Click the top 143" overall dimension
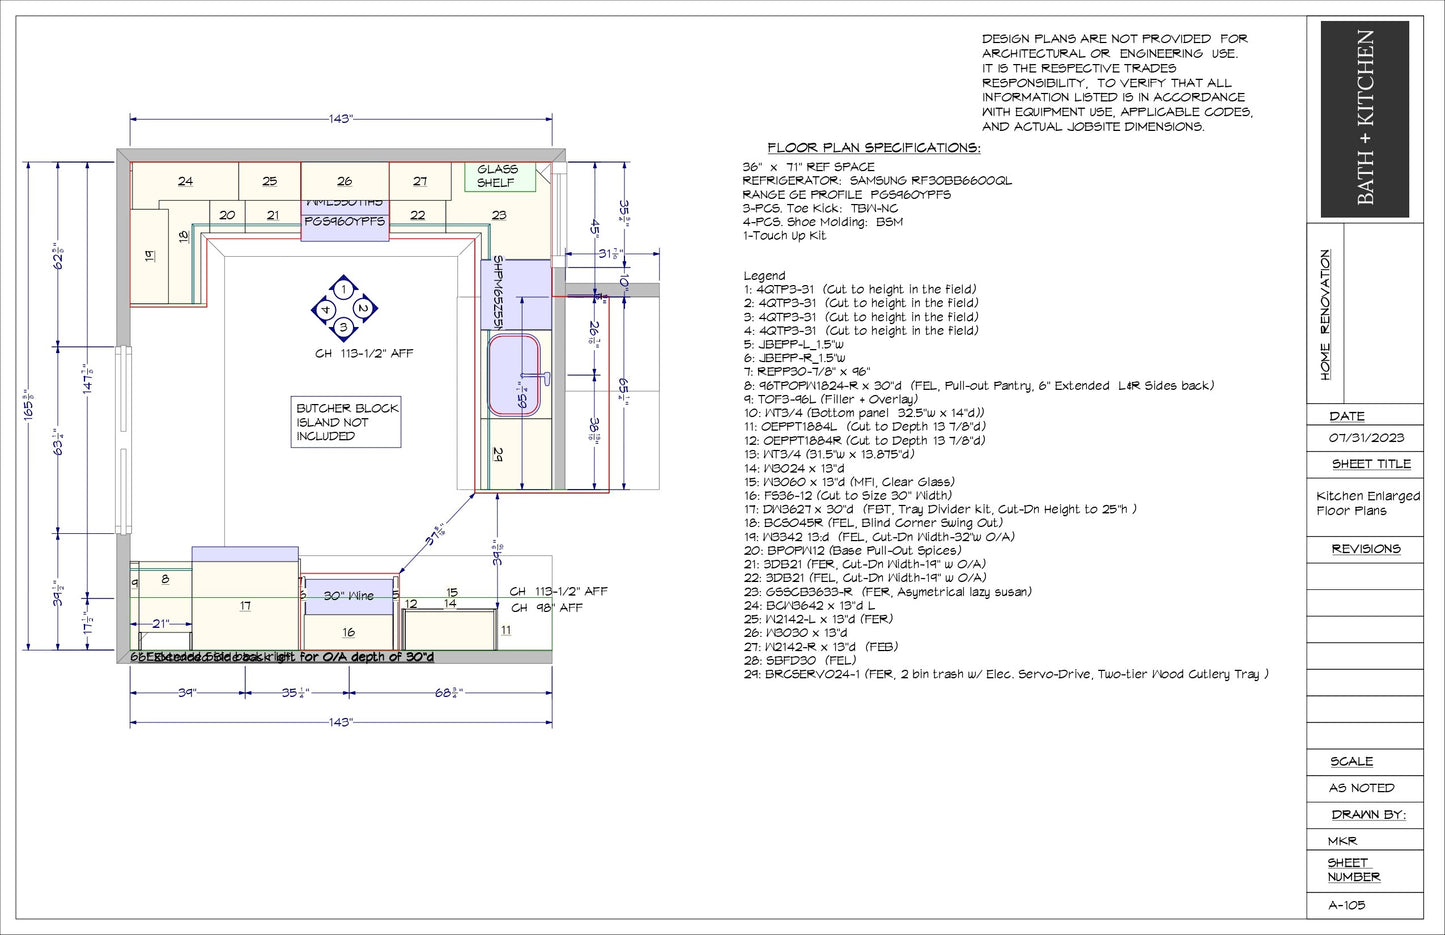The image size is (1445, 935). (341, 119)
